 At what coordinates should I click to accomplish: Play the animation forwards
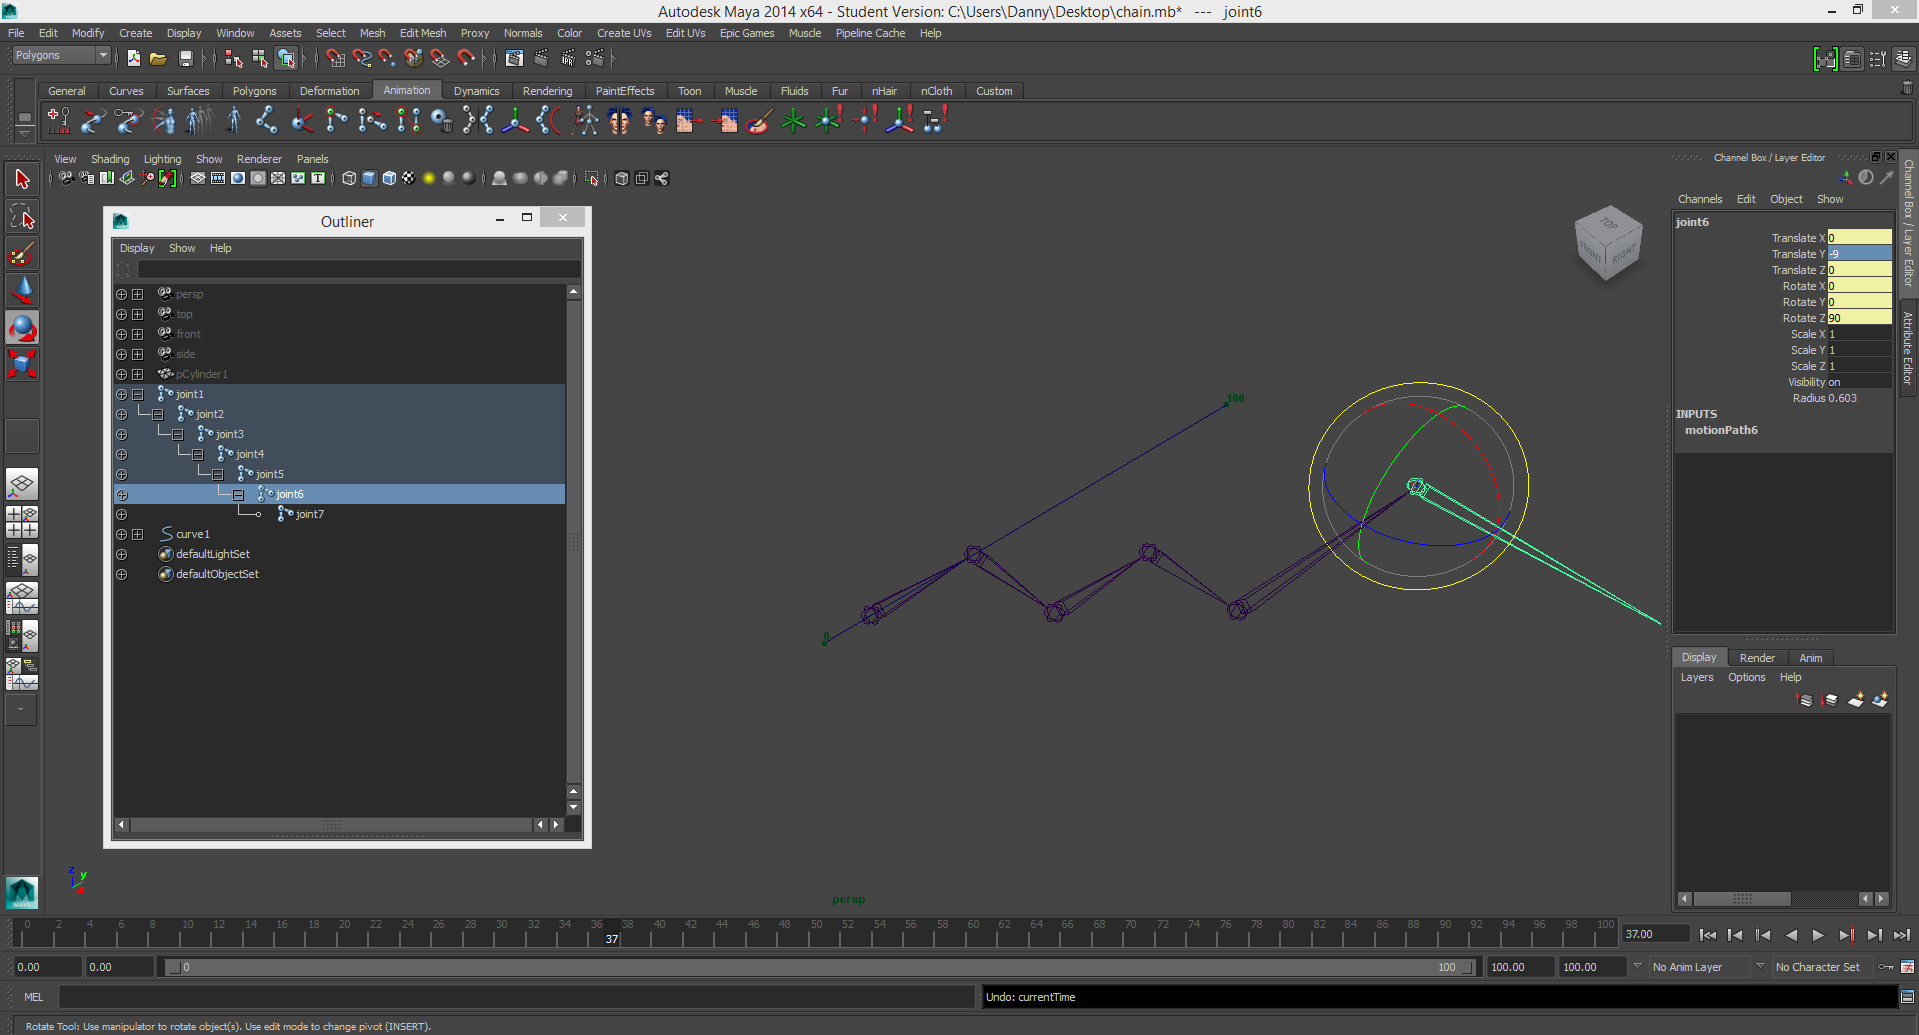point(1818,935)
